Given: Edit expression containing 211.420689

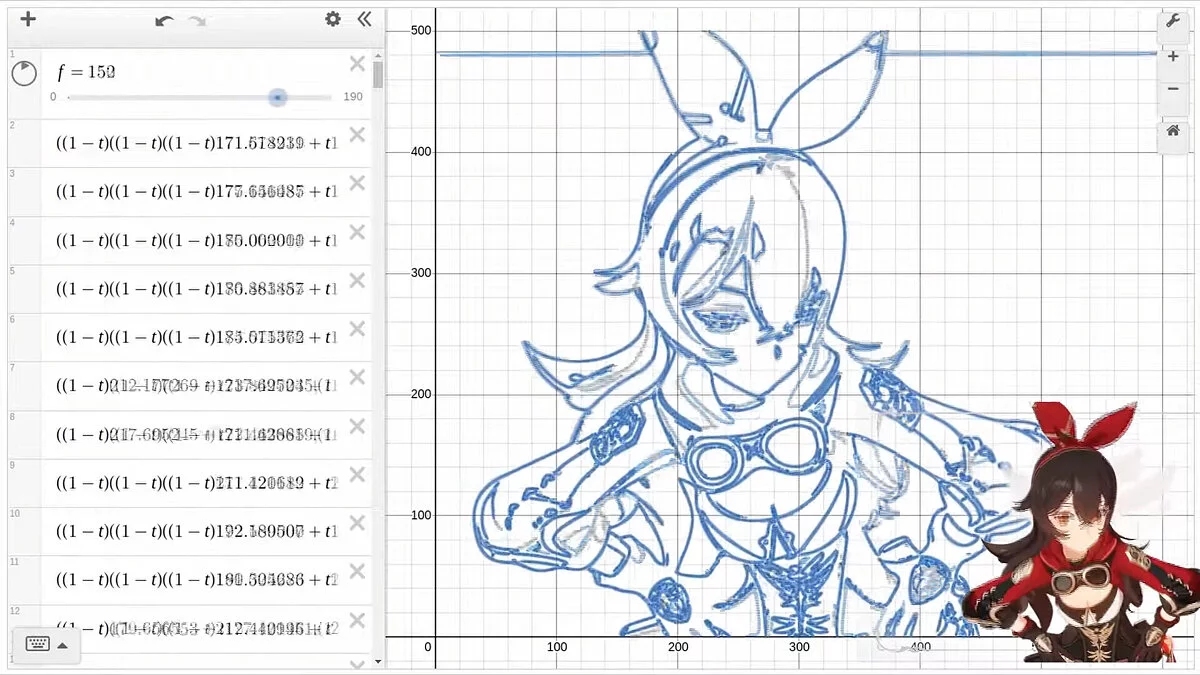Looking at the screenshot, I should 197,483.
